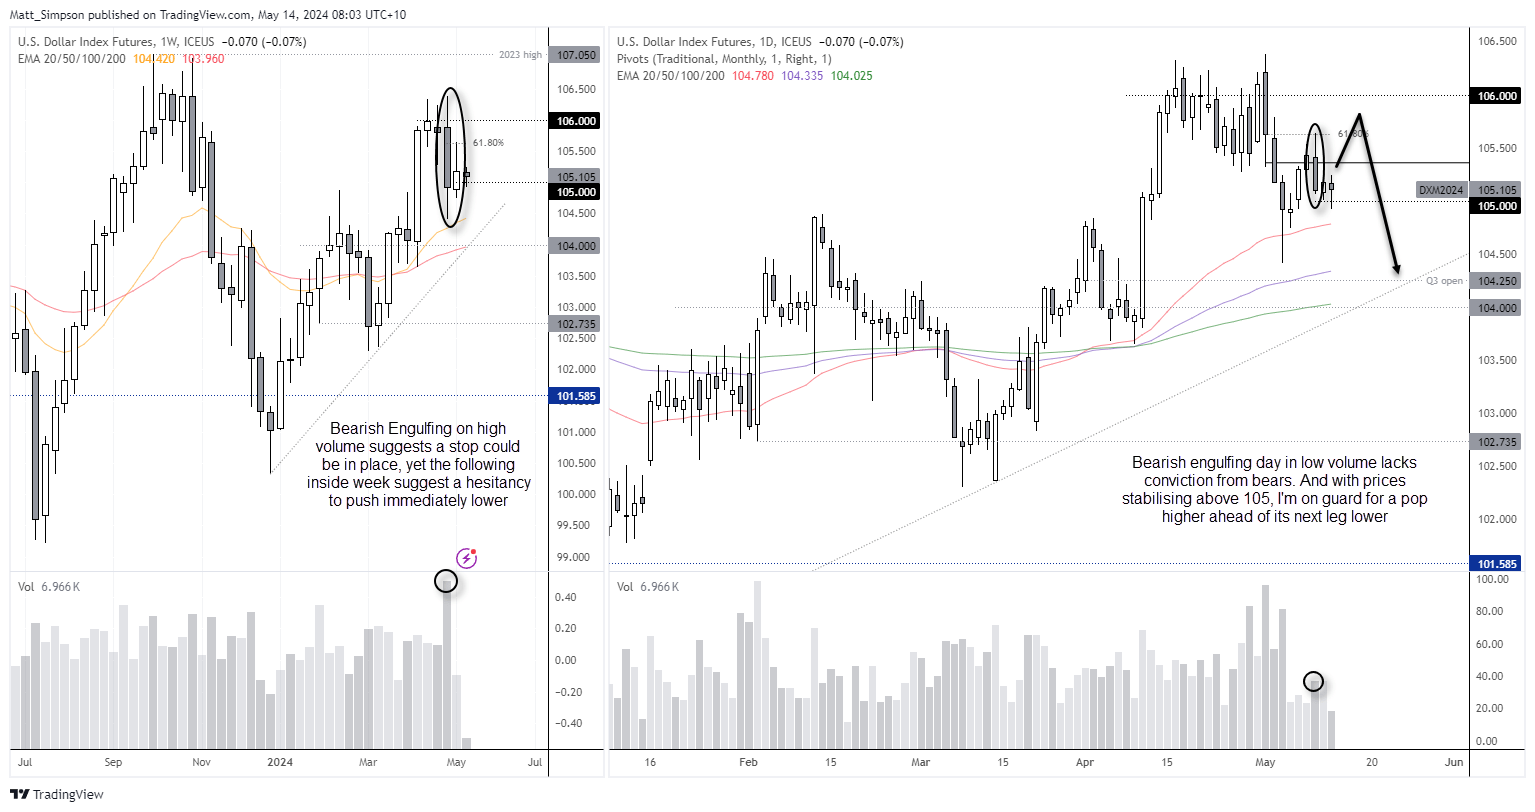Click the 100.00 value on daily volume axis
Viewport: 1535px width, 812px height.
pos(1494,580)
